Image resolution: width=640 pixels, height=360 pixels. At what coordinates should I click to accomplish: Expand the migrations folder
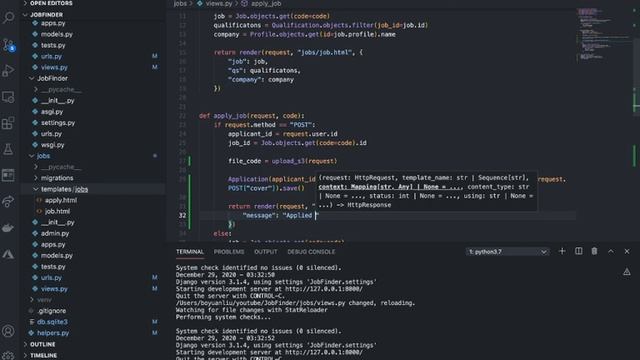point(57,178)
